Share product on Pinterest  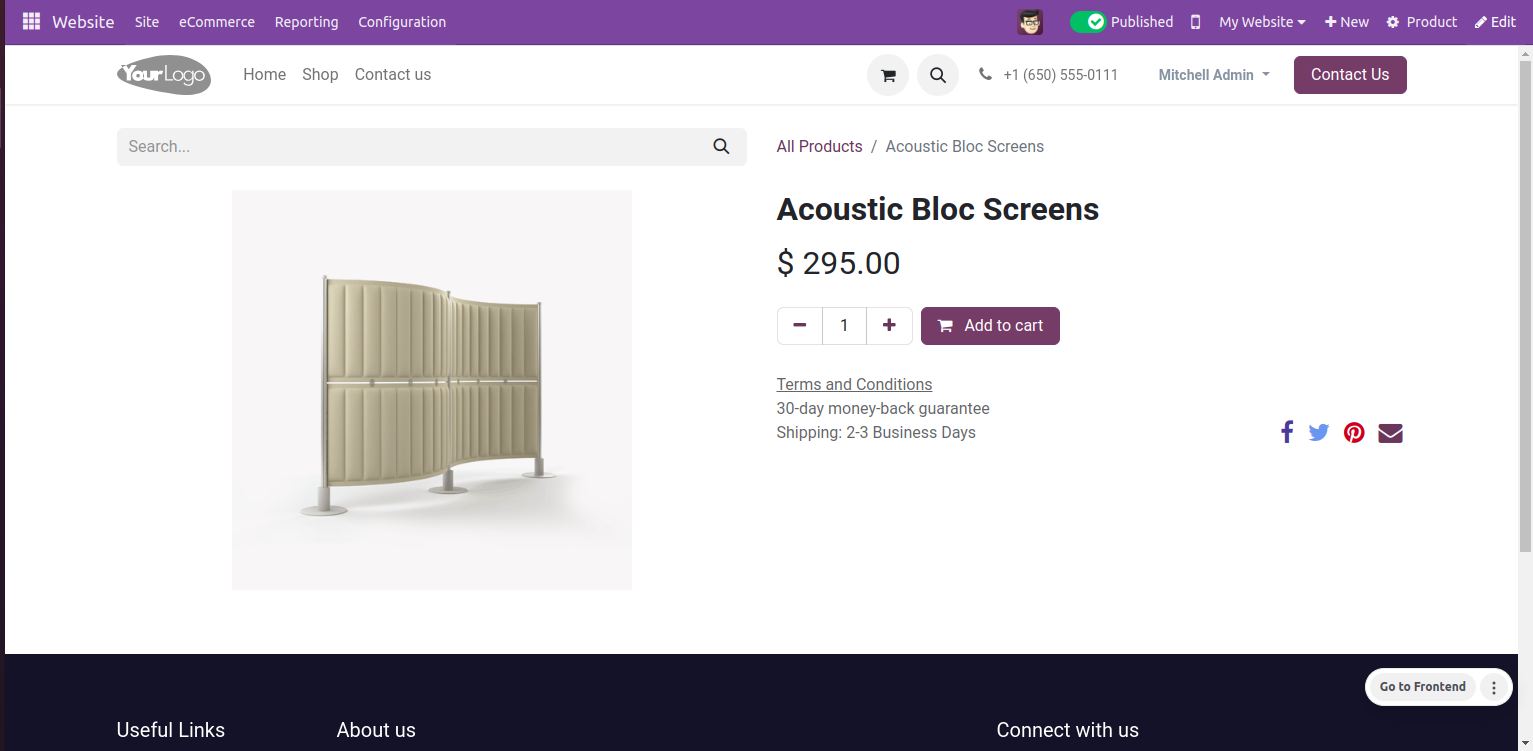tap(1354, 432)
